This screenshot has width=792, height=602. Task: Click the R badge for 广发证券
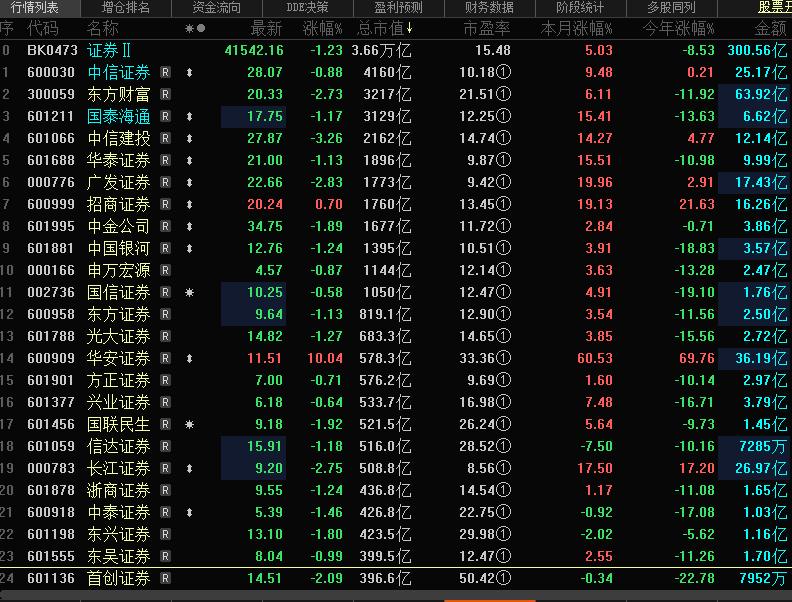tap(165, 182)
